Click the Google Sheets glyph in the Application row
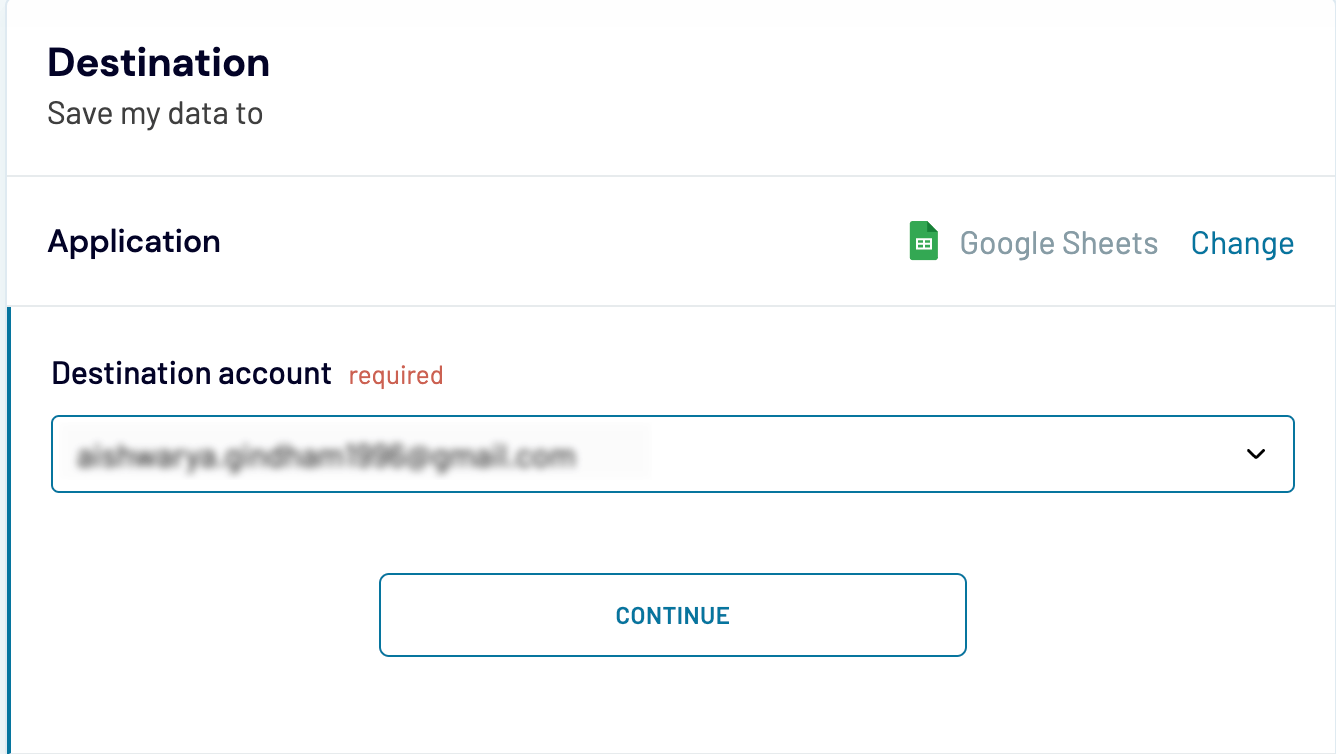1336x754 pixels. 923,241
